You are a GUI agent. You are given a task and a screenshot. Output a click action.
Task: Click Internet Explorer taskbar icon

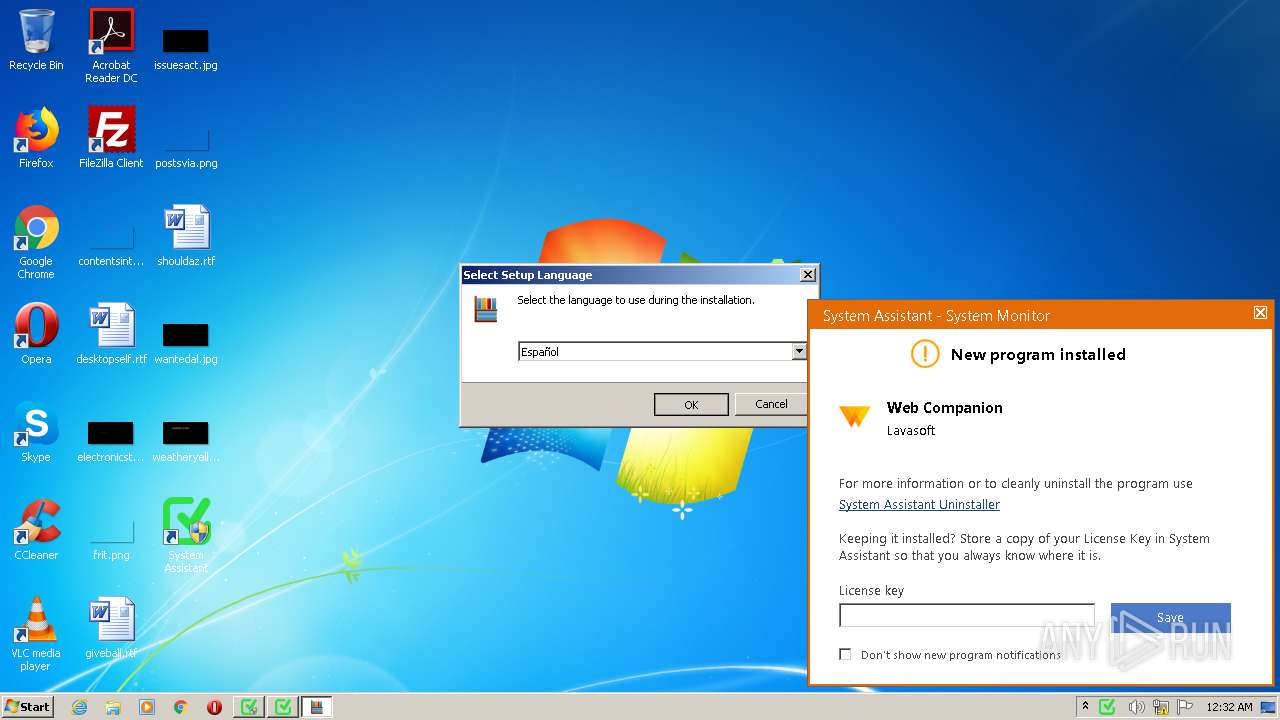click(79, 707)
